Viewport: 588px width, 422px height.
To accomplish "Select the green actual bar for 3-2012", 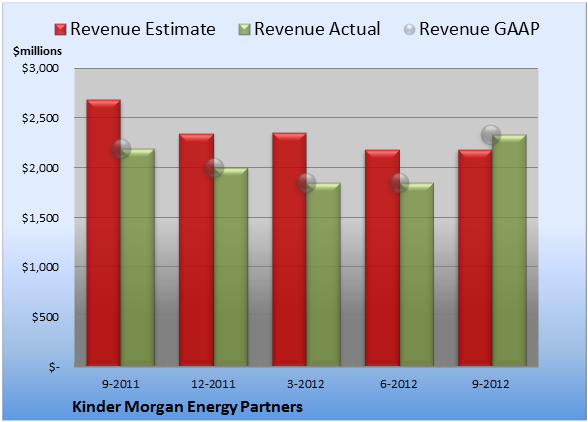I will point(323,274).
